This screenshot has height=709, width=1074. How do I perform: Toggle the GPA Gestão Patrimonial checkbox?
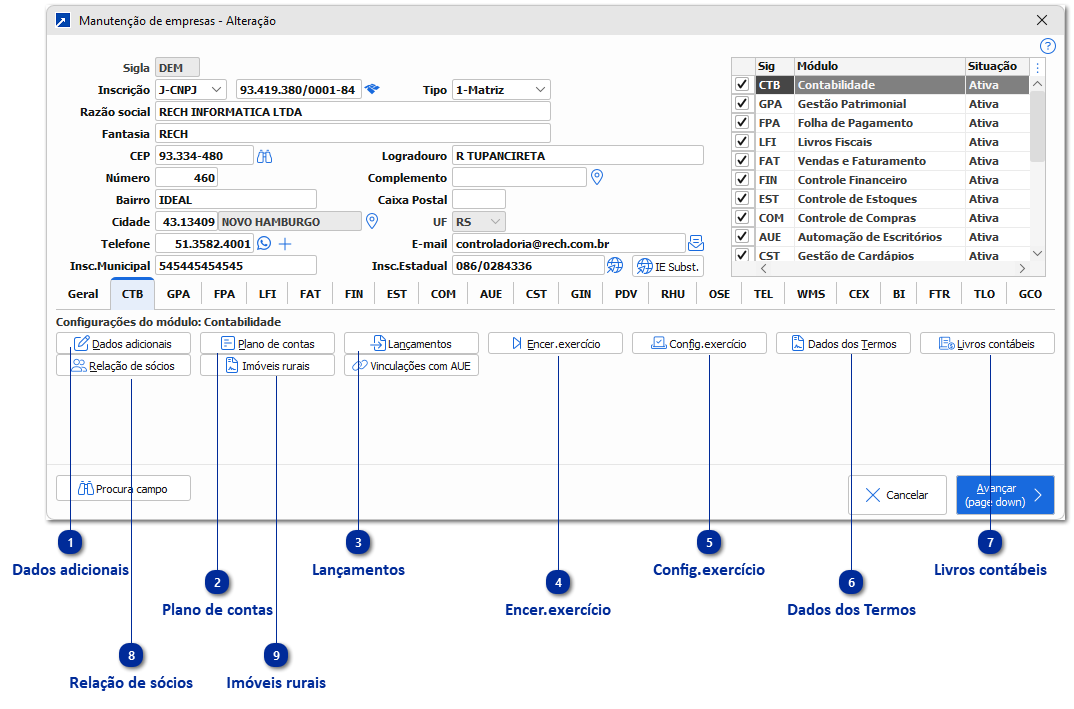[x=742, y=103]
